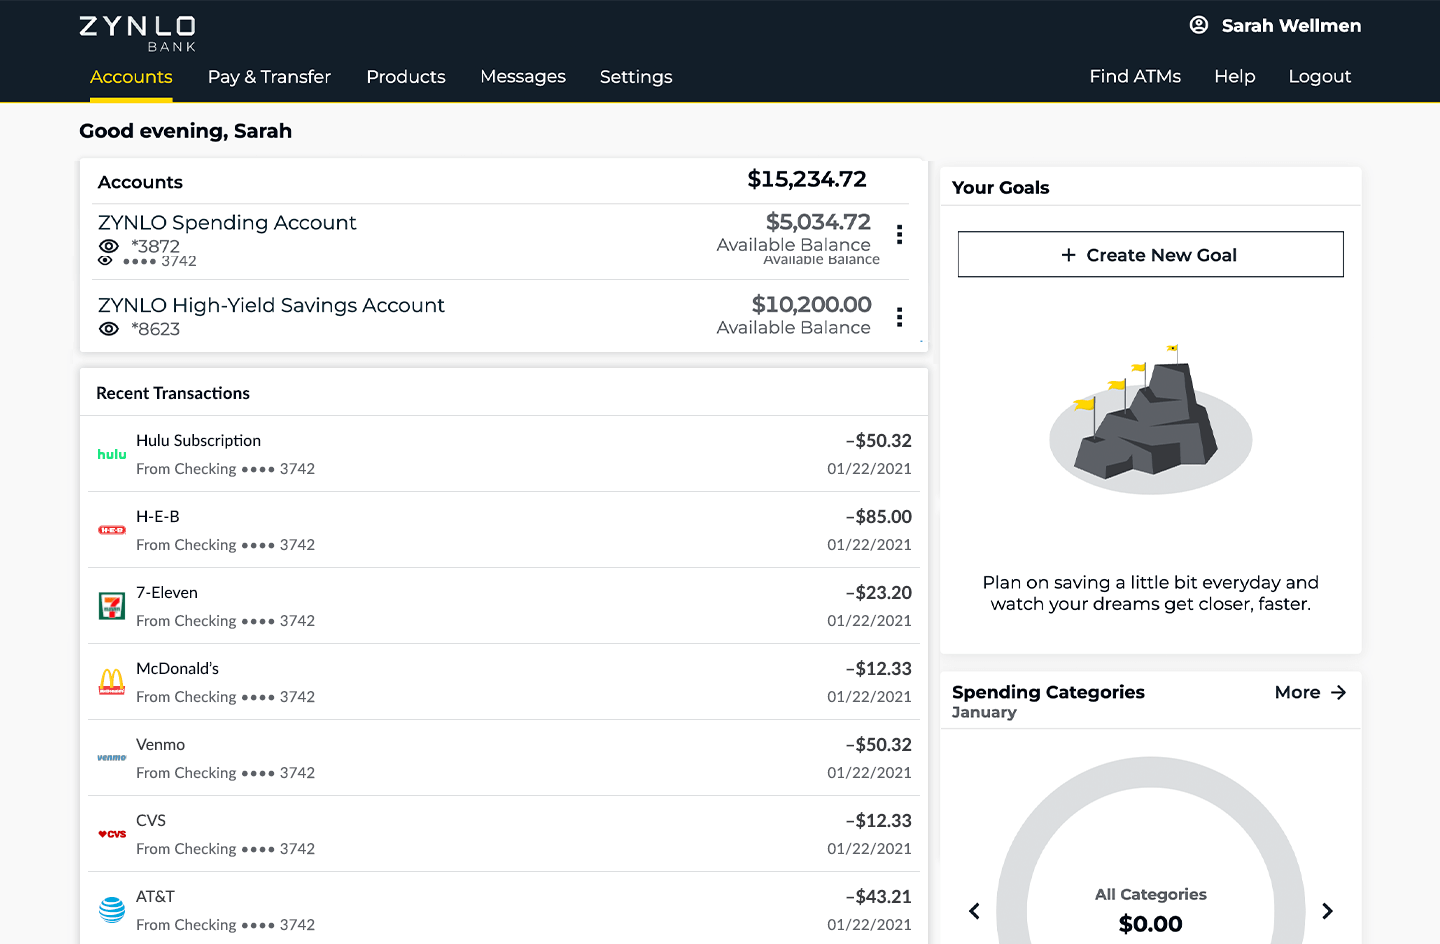Click the Create New Goal button
The height and width of the screenshot is (944, 1440).
point(1150,254)
